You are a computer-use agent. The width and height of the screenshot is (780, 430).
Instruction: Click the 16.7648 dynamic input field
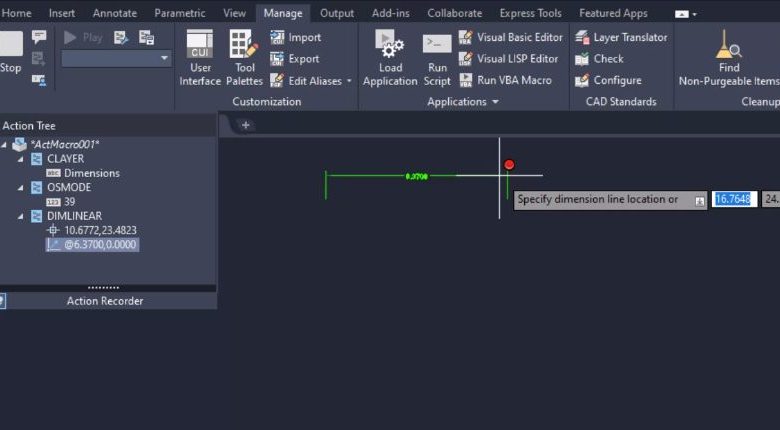click(x=734, y=199)
